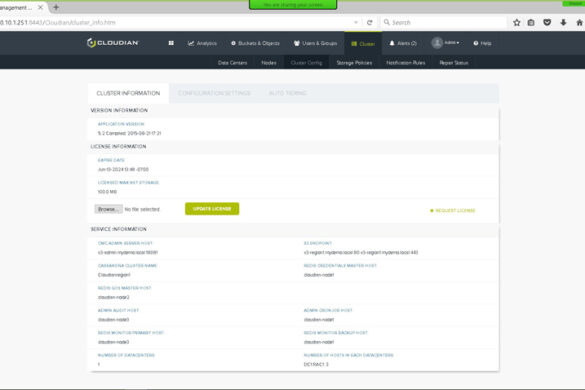Image resolution: width=585 pixels, height=390 pixels.
Task: Select Cluster Config subtab
Action: pos(306,63)
